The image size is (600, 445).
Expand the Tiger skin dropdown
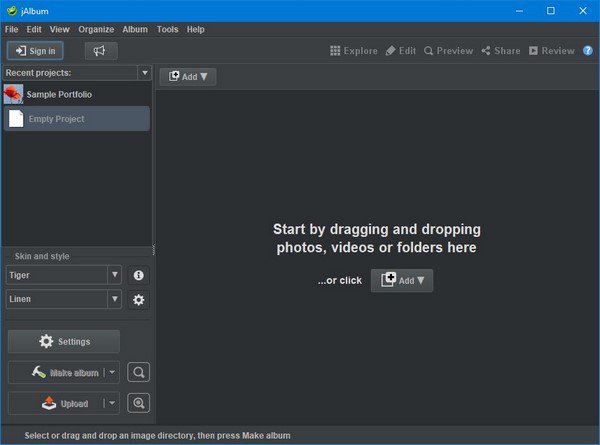coord(114,275)
